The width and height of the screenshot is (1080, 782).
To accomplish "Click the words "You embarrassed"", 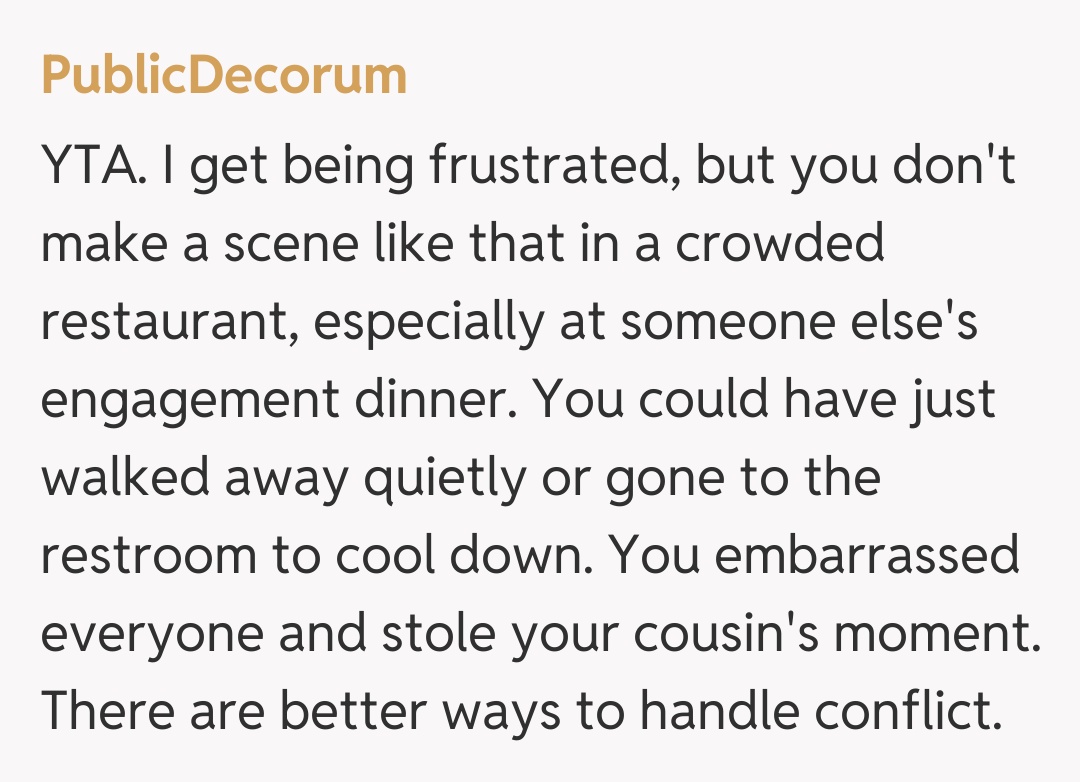I will point(814,556).
